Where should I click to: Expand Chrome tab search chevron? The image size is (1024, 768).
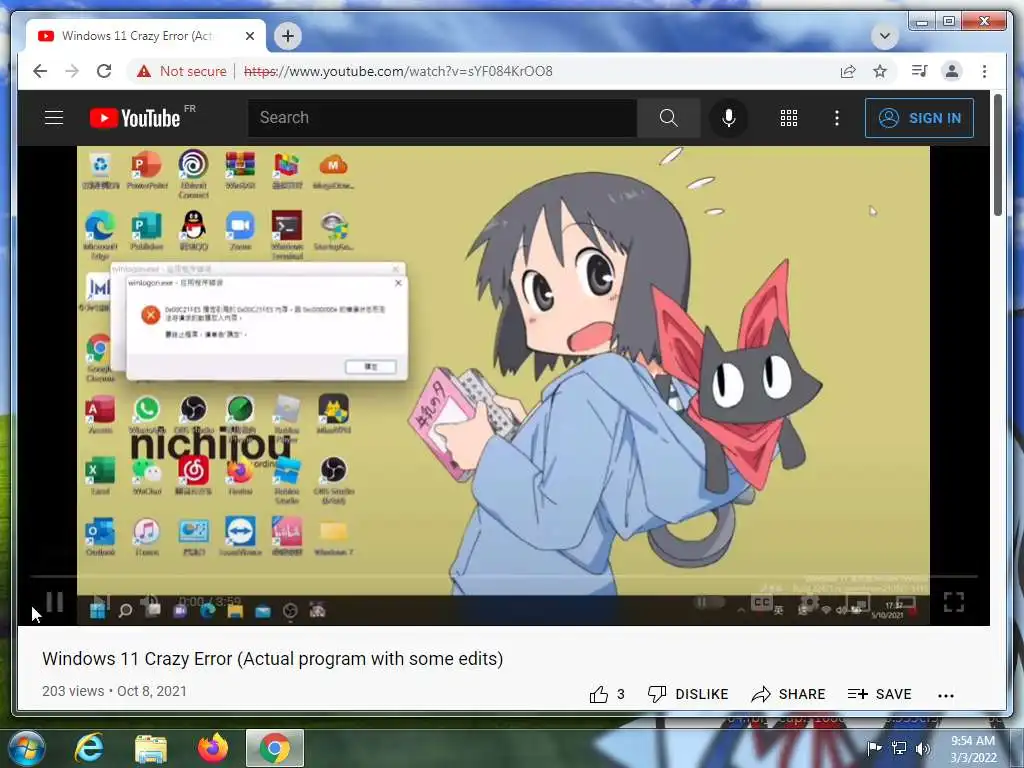tap(885, 36)
